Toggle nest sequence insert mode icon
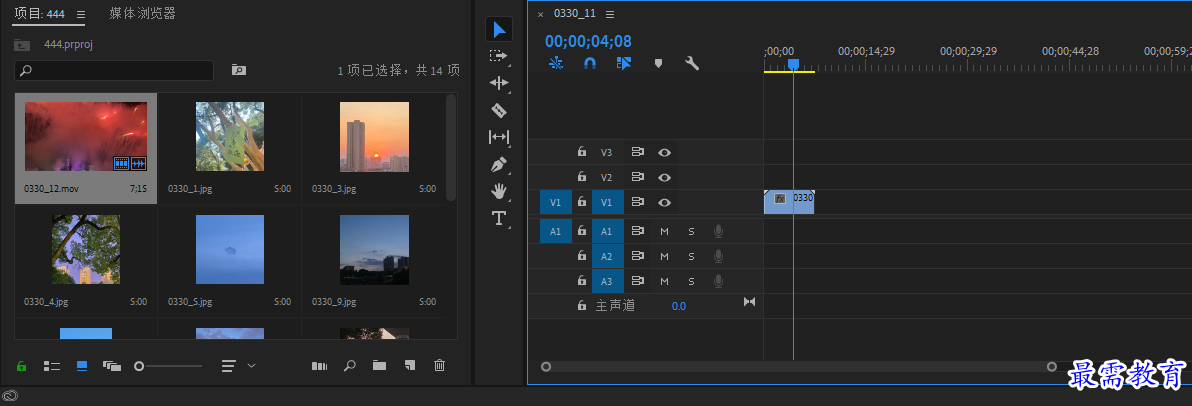1192x406 pixels. [x=556, y=63]
